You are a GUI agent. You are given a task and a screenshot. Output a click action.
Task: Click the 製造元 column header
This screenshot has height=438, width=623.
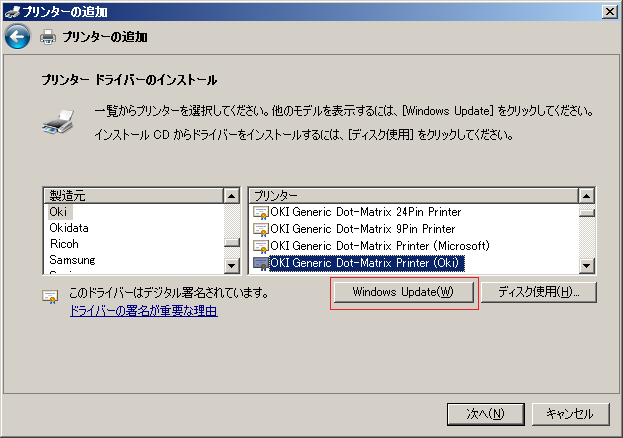(x=134, y=196)
